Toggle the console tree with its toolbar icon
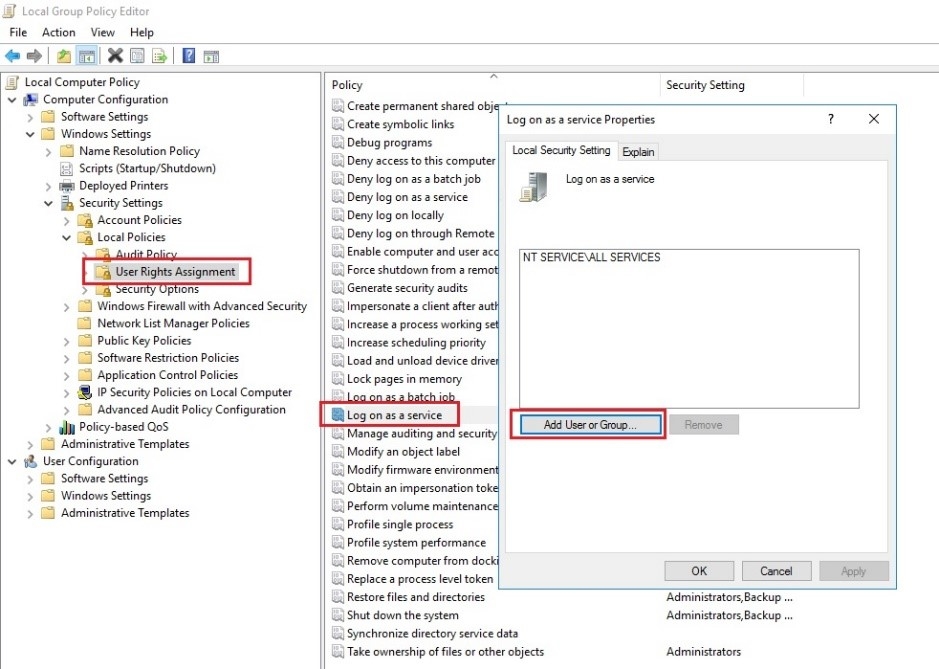This screenshot has width=939, height=669. (87, 55)
